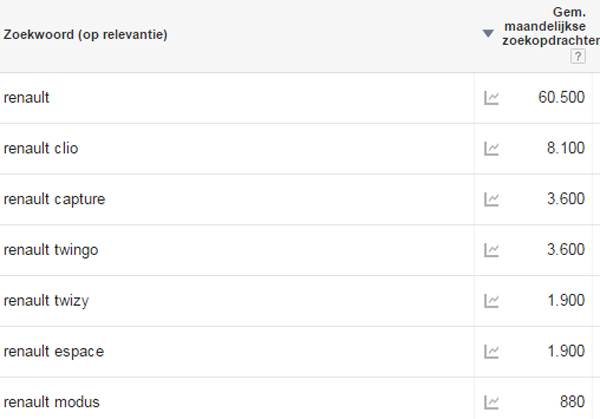Open the trend chart icon for renault

coord(491,98)
